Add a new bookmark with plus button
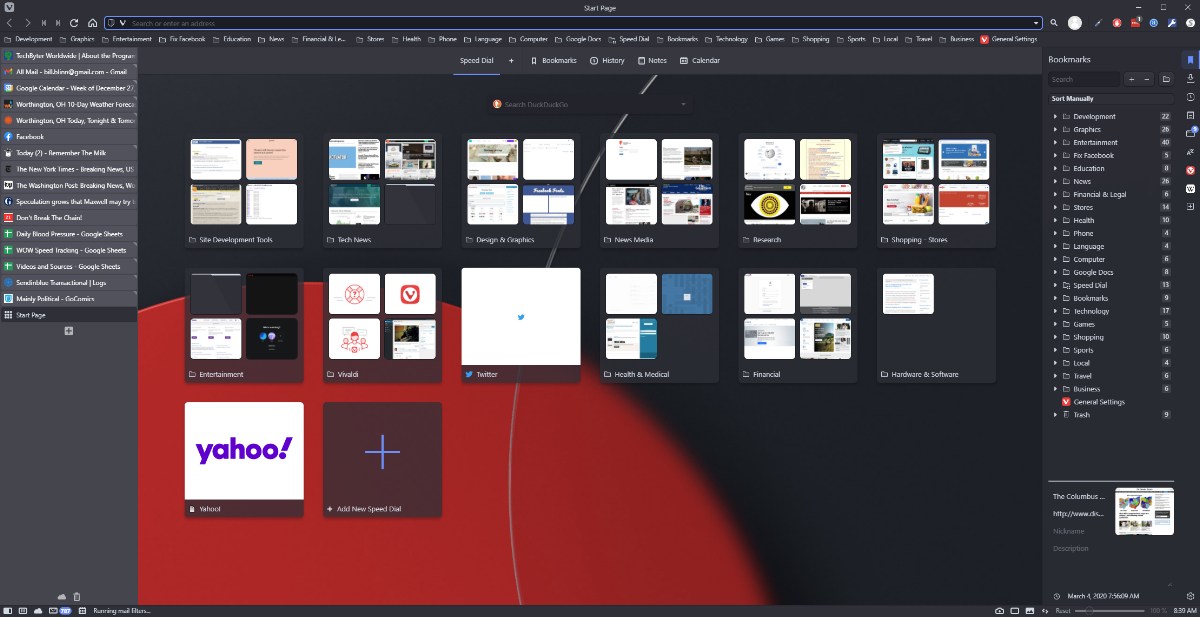 (1131, 79)
